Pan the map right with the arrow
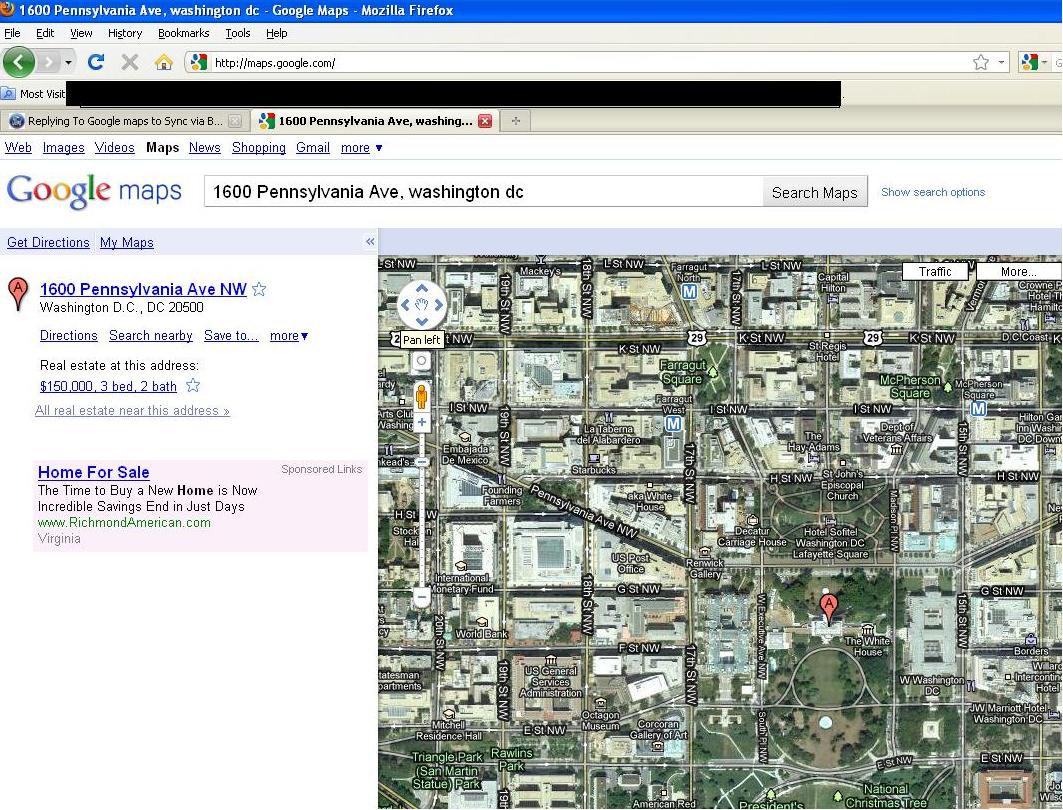This screenshot has width=1063, height=810. click(439, 305)
